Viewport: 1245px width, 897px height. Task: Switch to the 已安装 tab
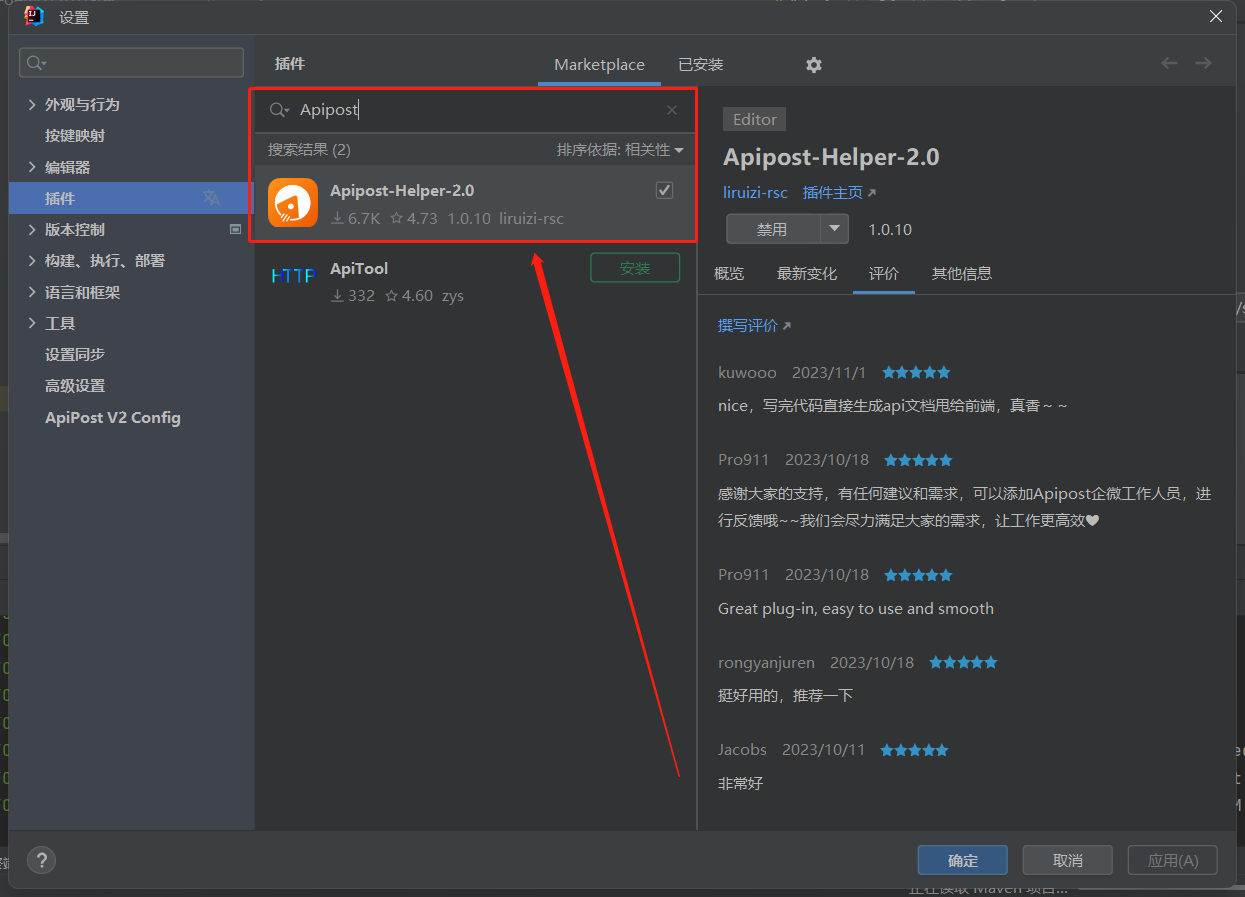700,64
